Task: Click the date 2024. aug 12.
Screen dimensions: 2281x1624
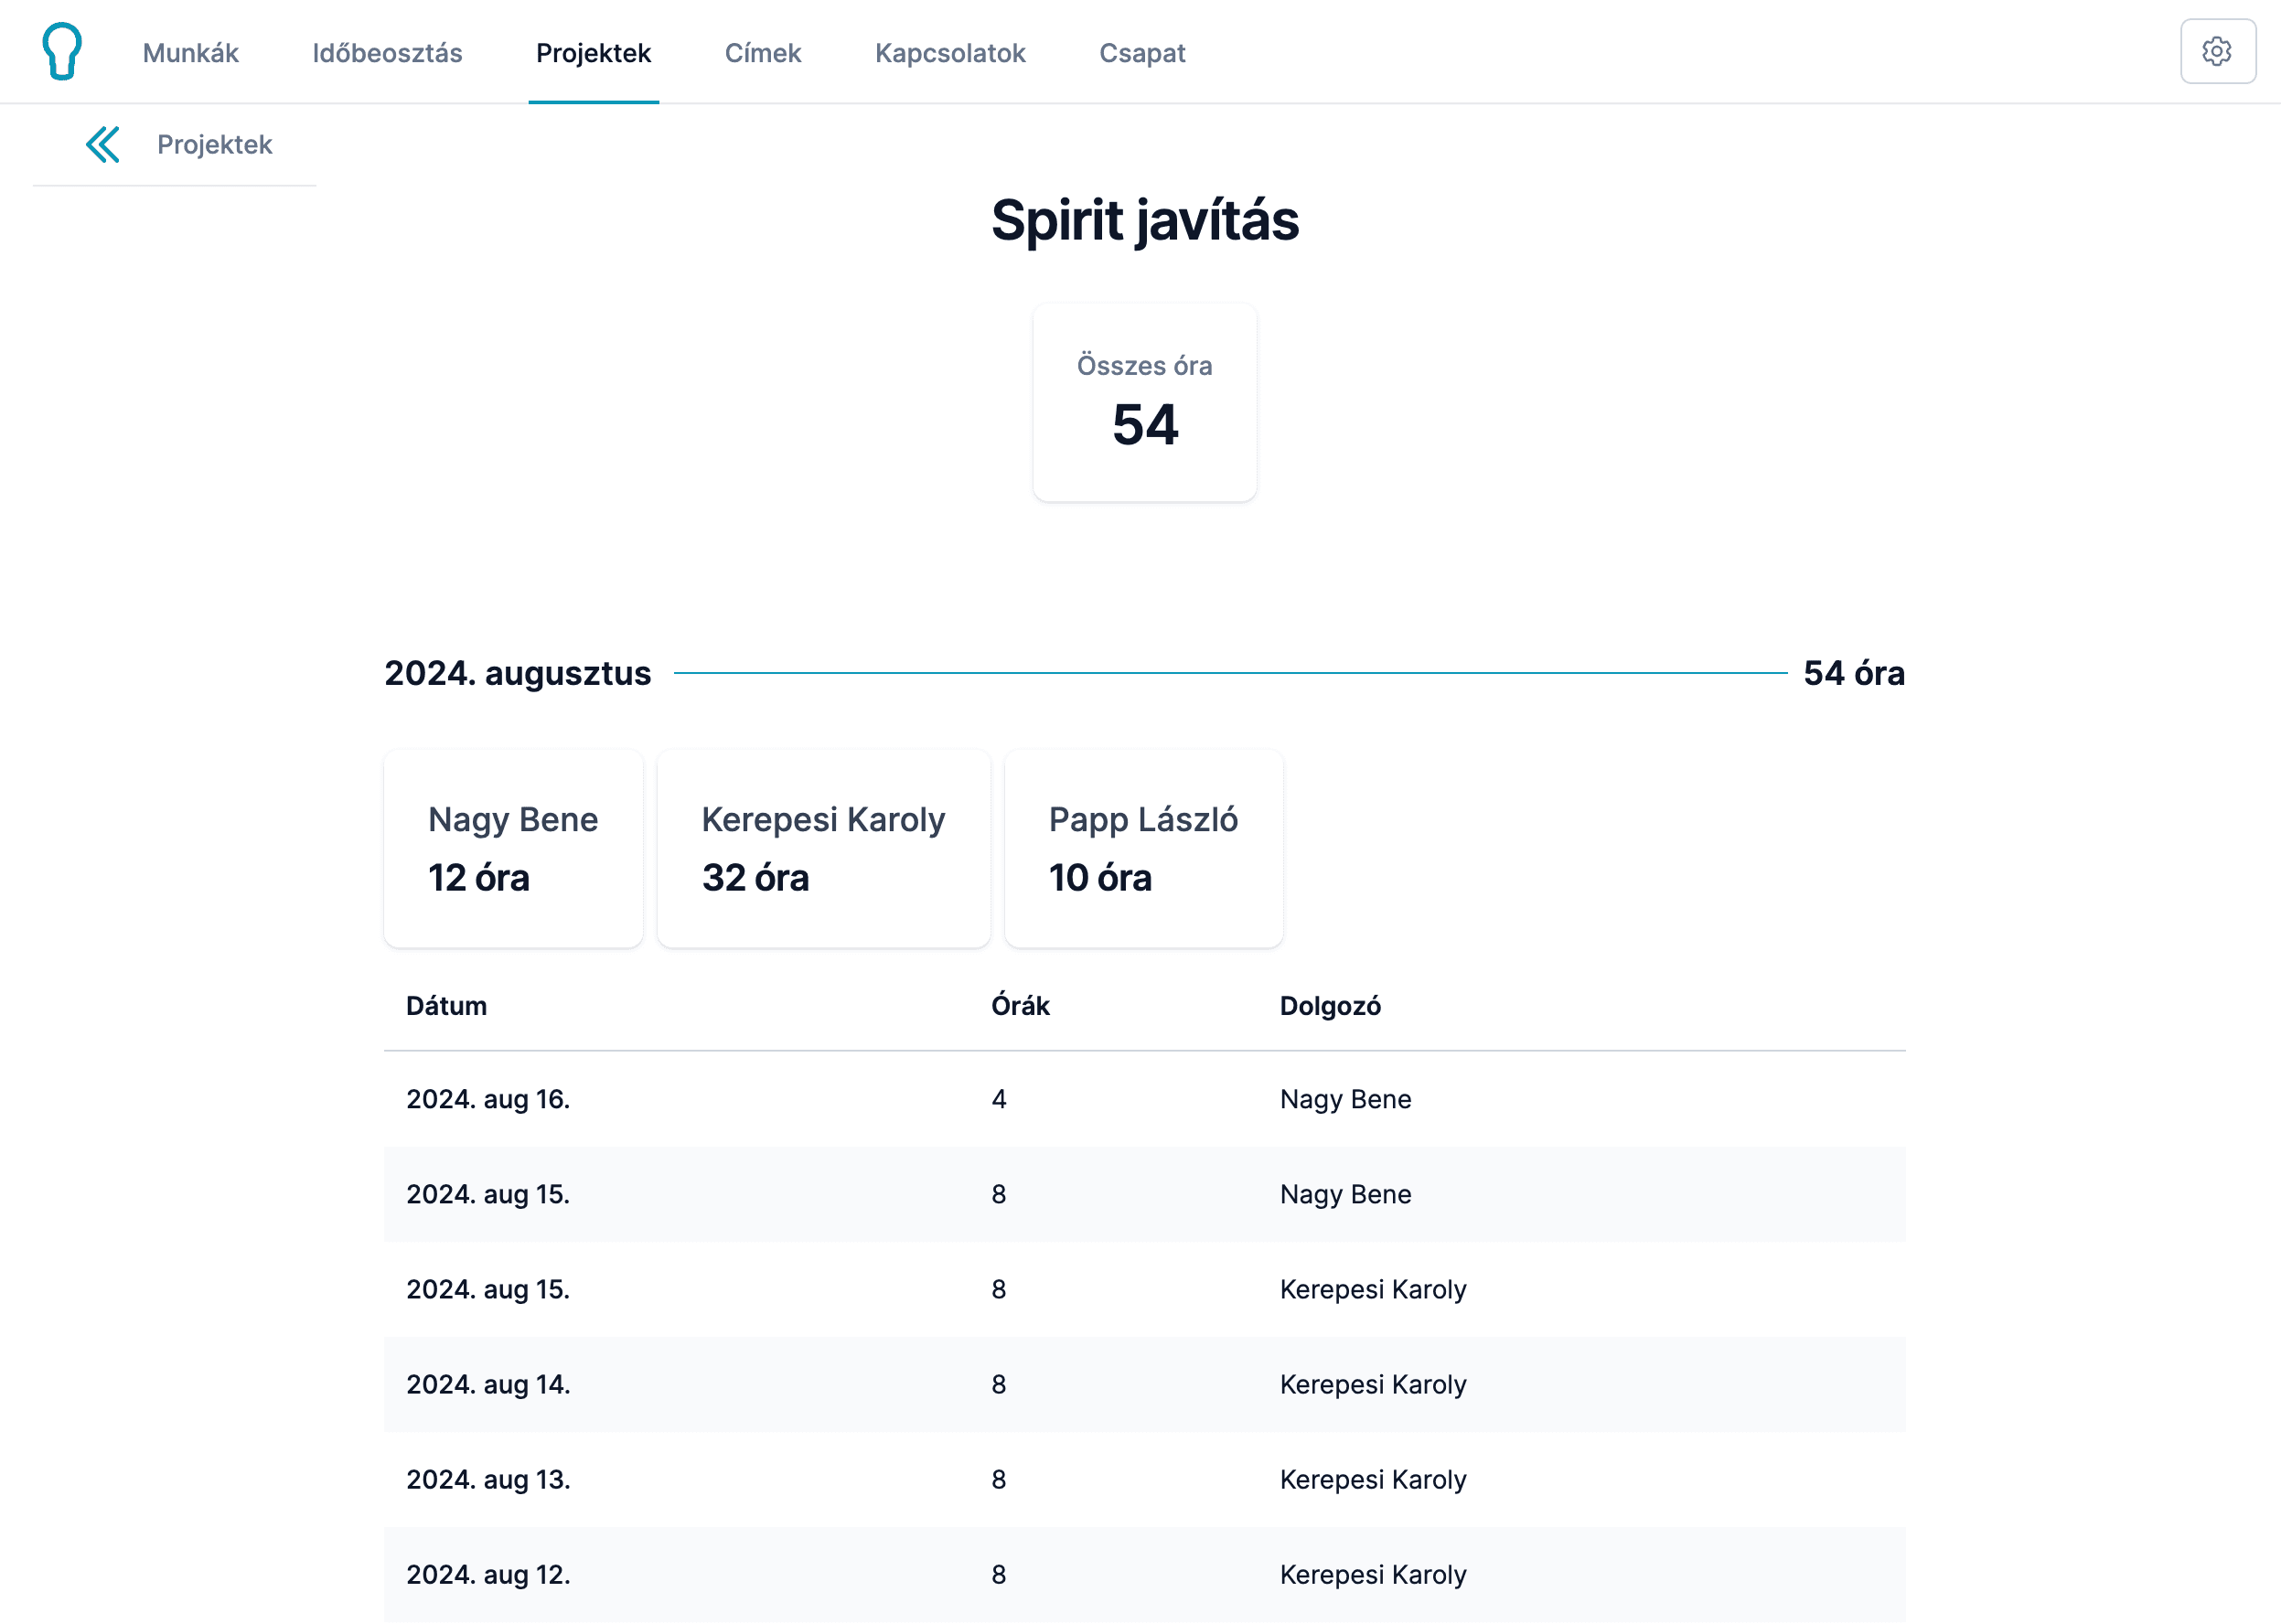Action: click(x=488, y=1574)
